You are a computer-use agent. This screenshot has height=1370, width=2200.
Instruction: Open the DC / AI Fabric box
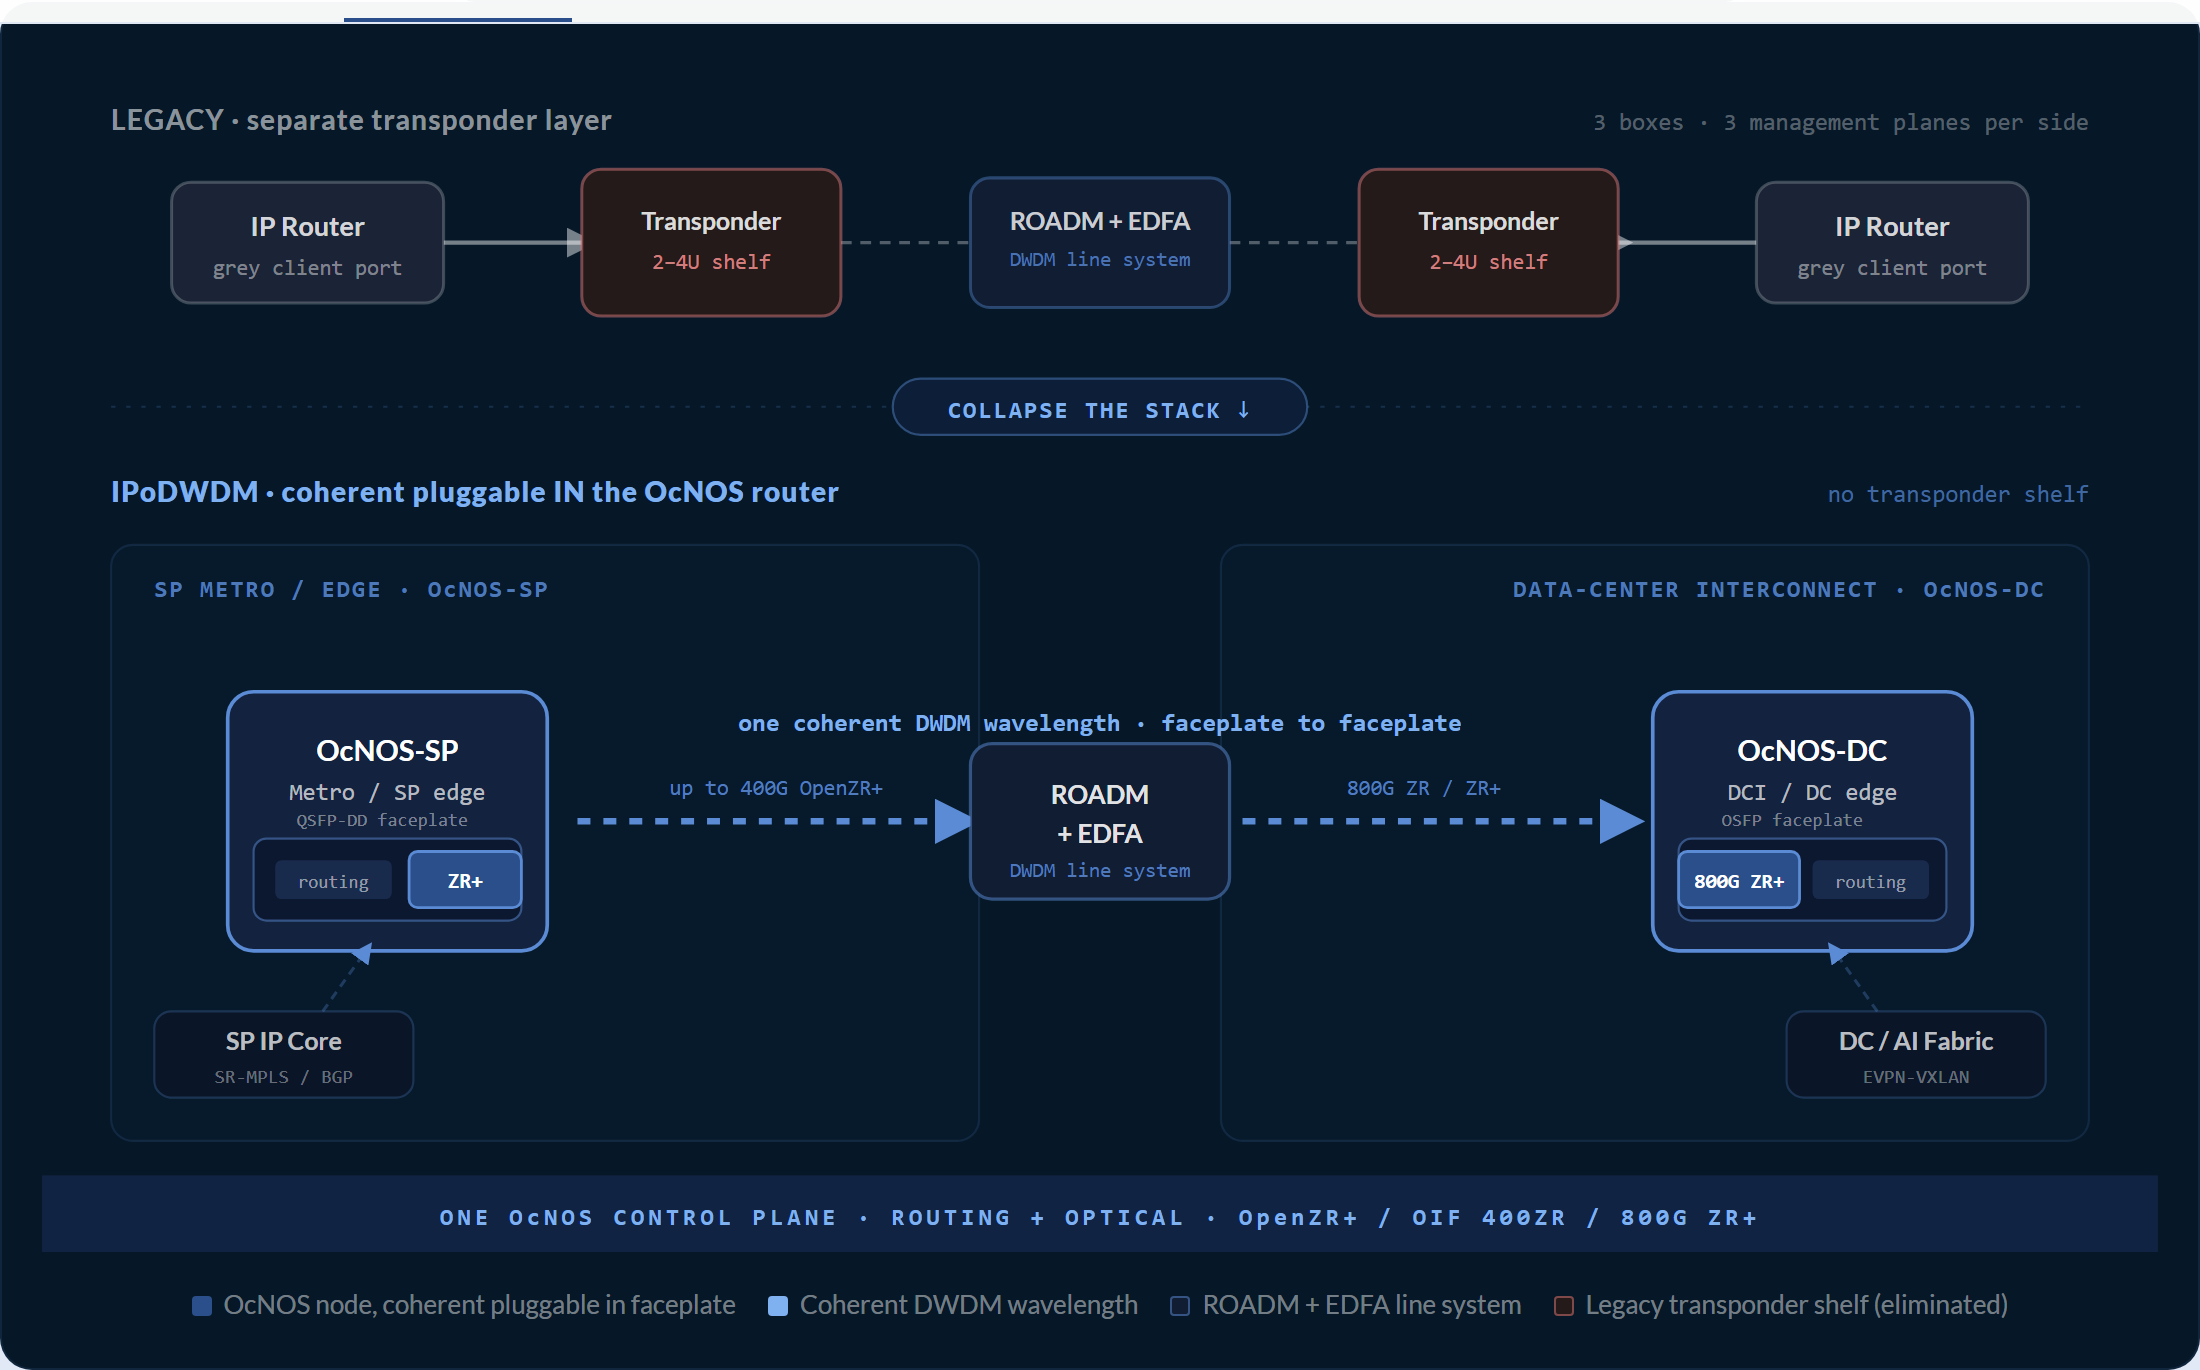(1916, 1054)
